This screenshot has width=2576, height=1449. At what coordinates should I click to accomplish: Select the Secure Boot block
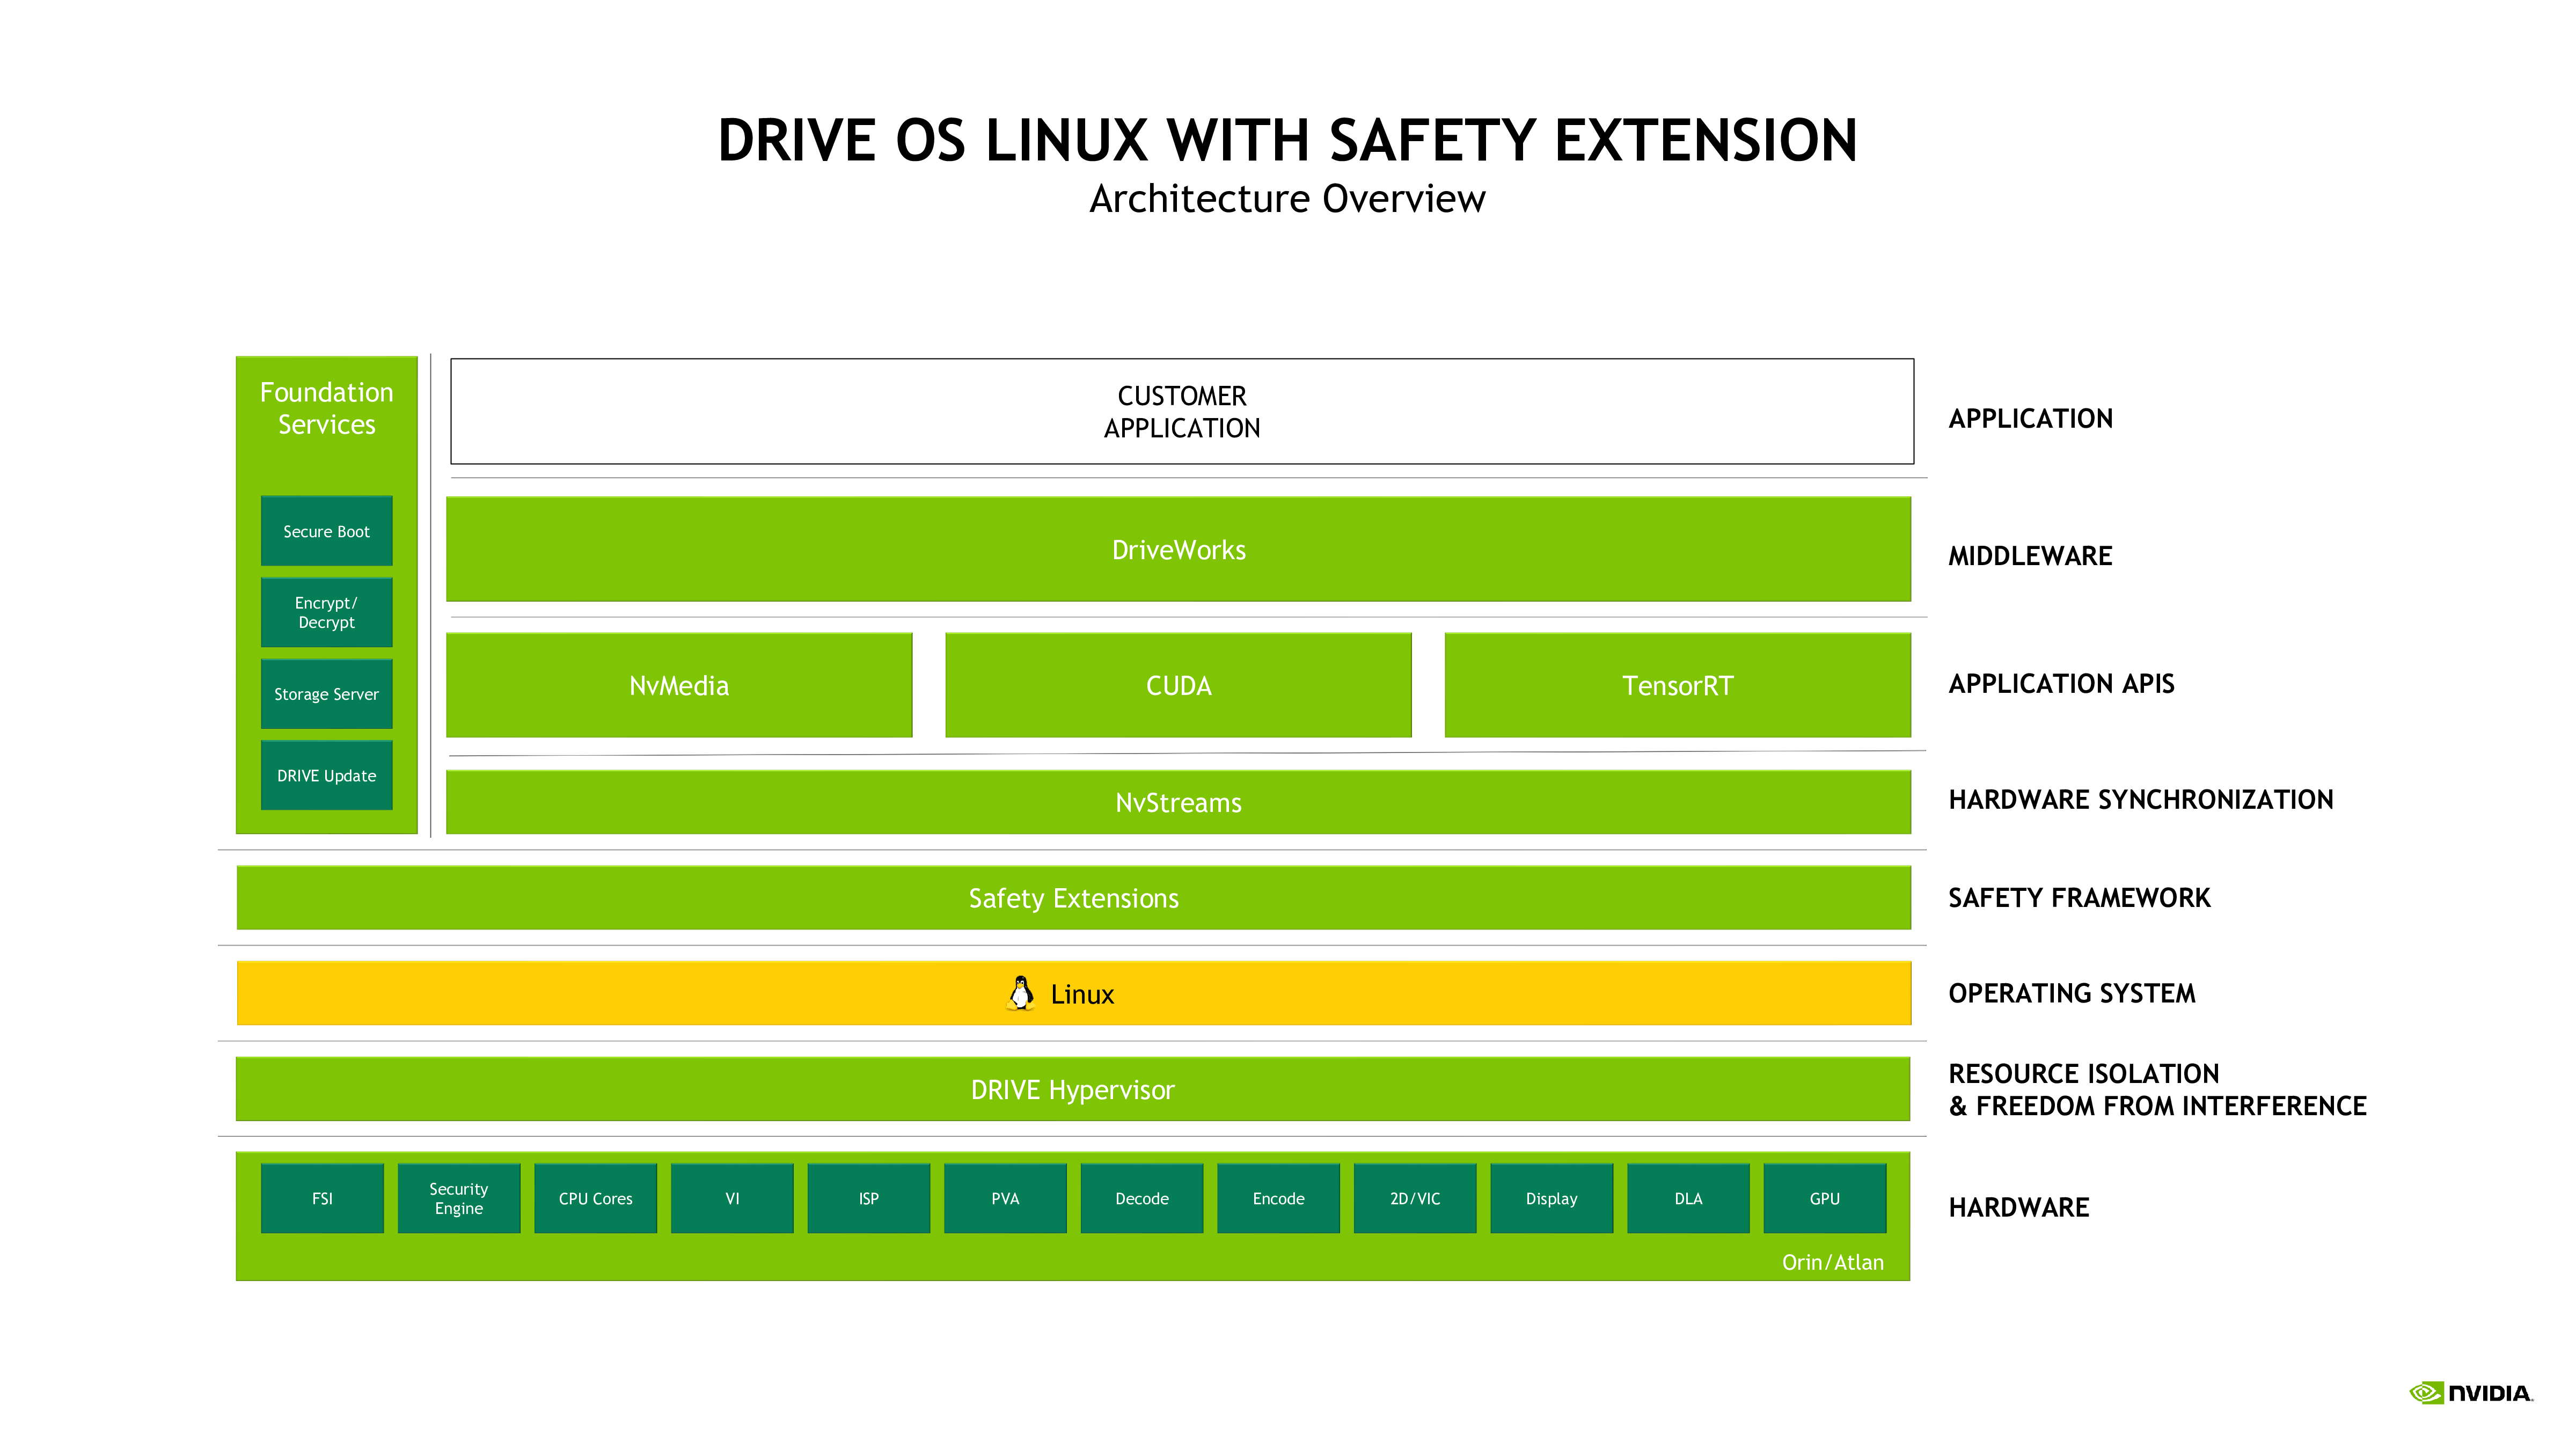pyautogui.click(x=326, y=531)
